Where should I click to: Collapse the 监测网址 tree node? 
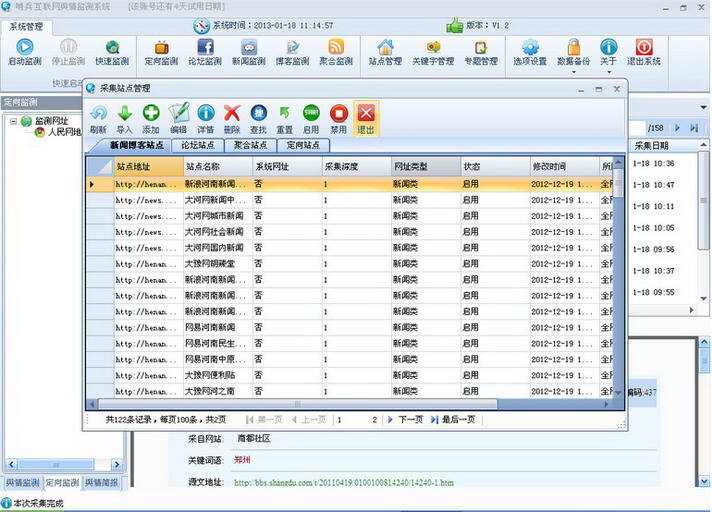tap(13, 121)
